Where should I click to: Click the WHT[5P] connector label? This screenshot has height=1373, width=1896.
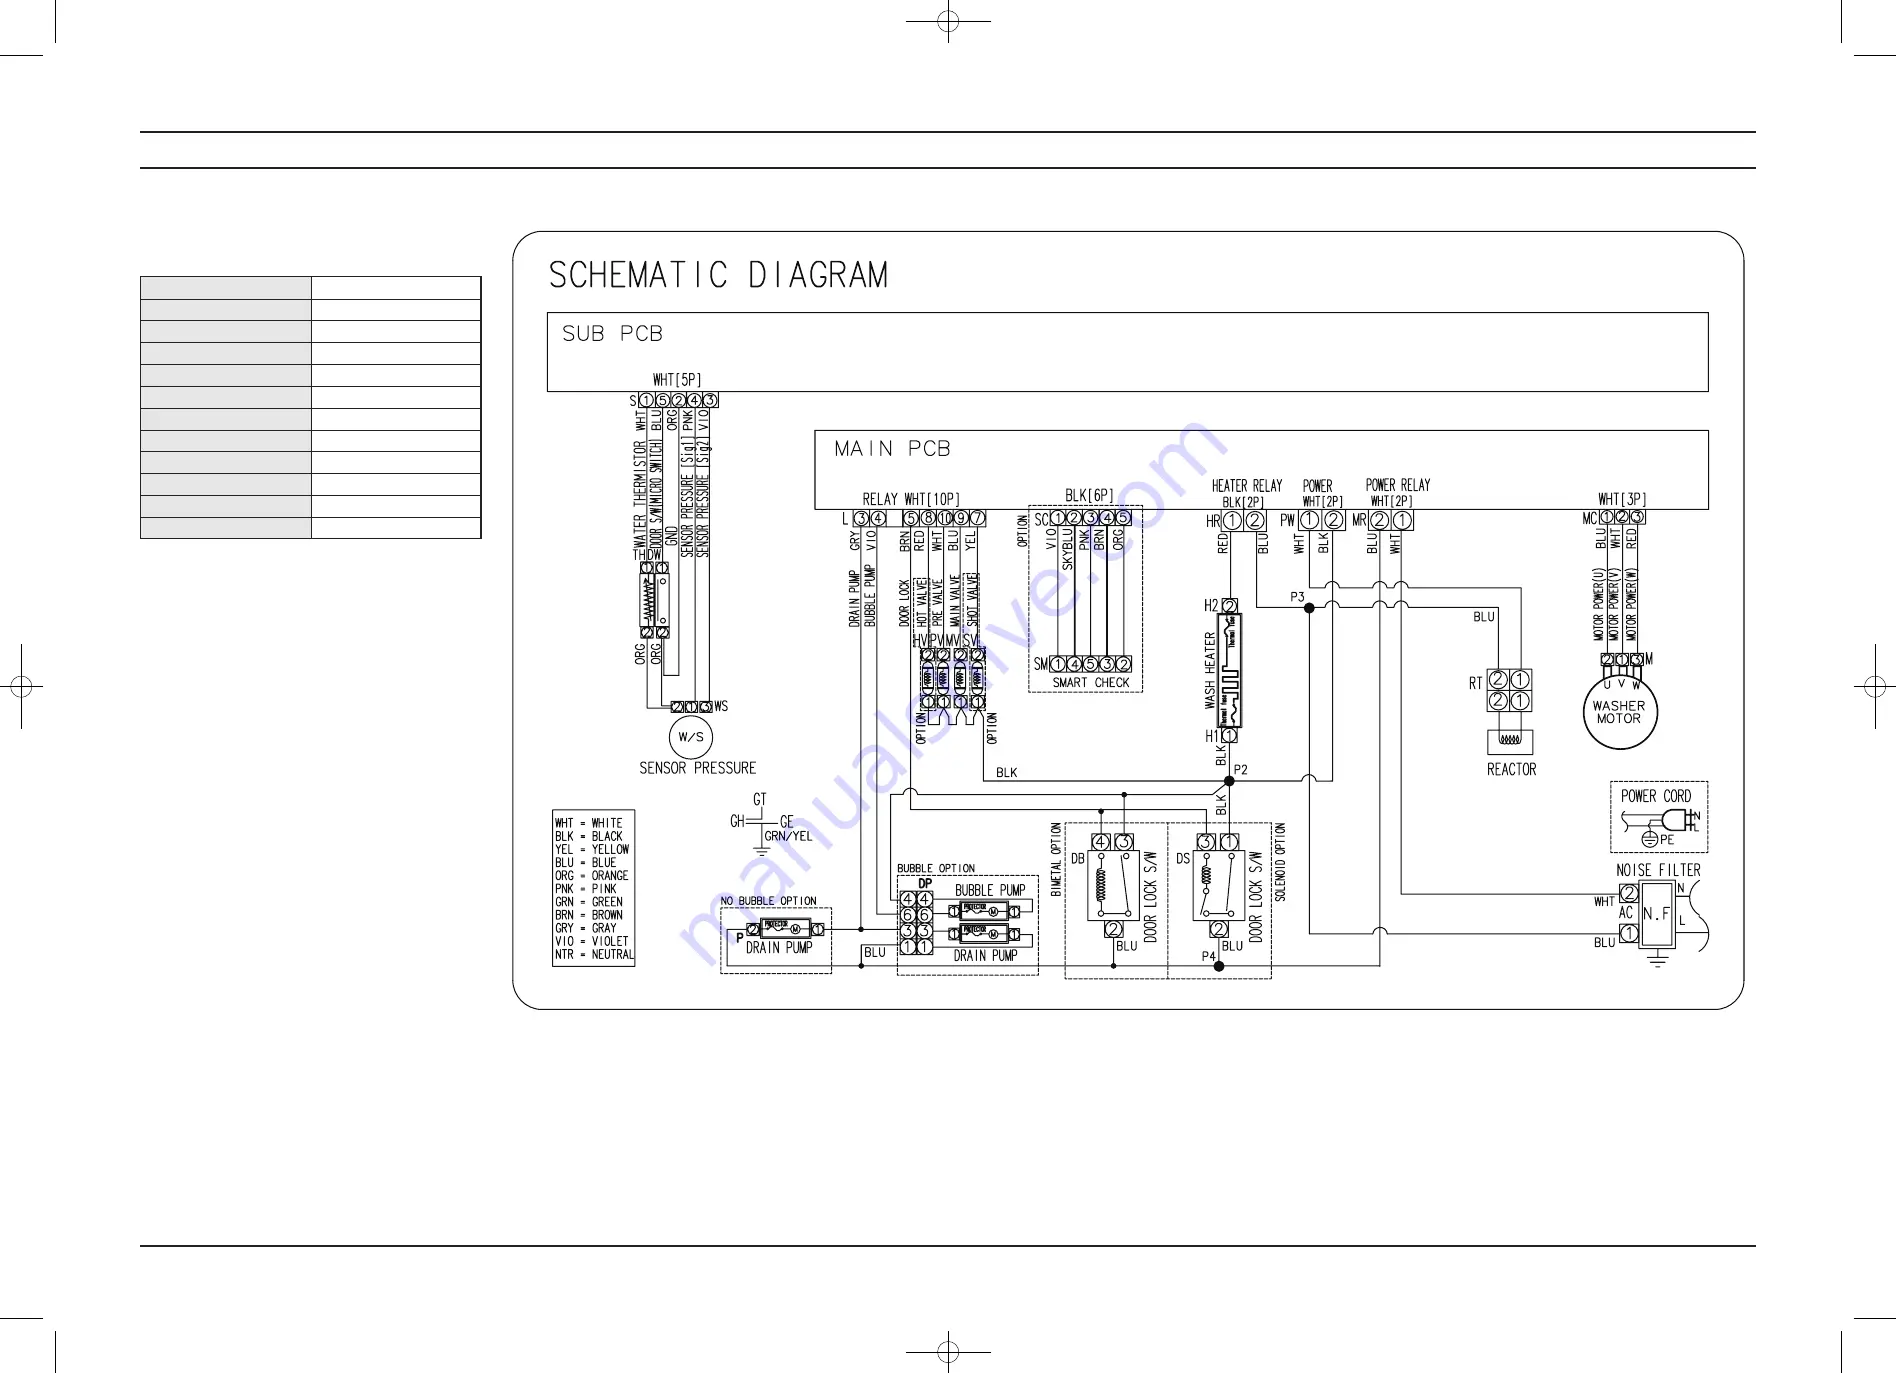[x=677, y=380]
